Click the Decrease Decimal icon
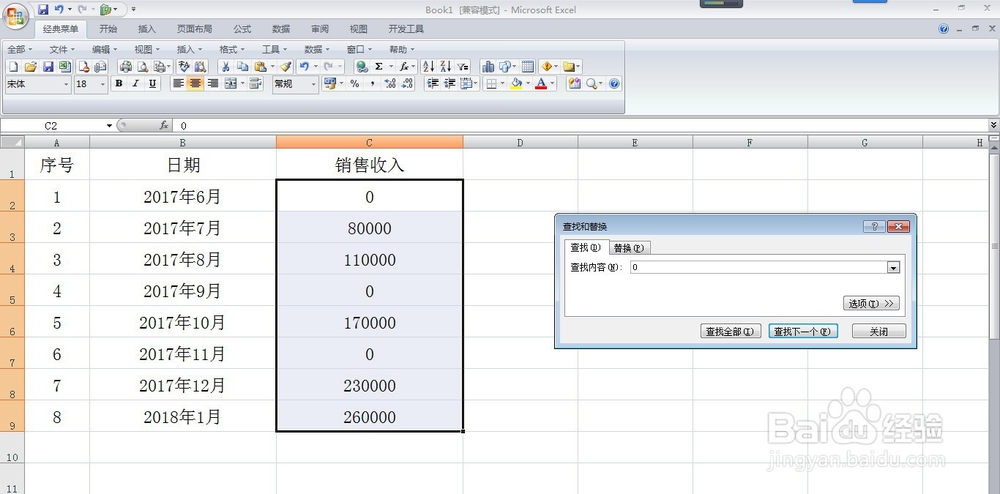The width and height of the screenshot is (1000, 494). [408, 84]
